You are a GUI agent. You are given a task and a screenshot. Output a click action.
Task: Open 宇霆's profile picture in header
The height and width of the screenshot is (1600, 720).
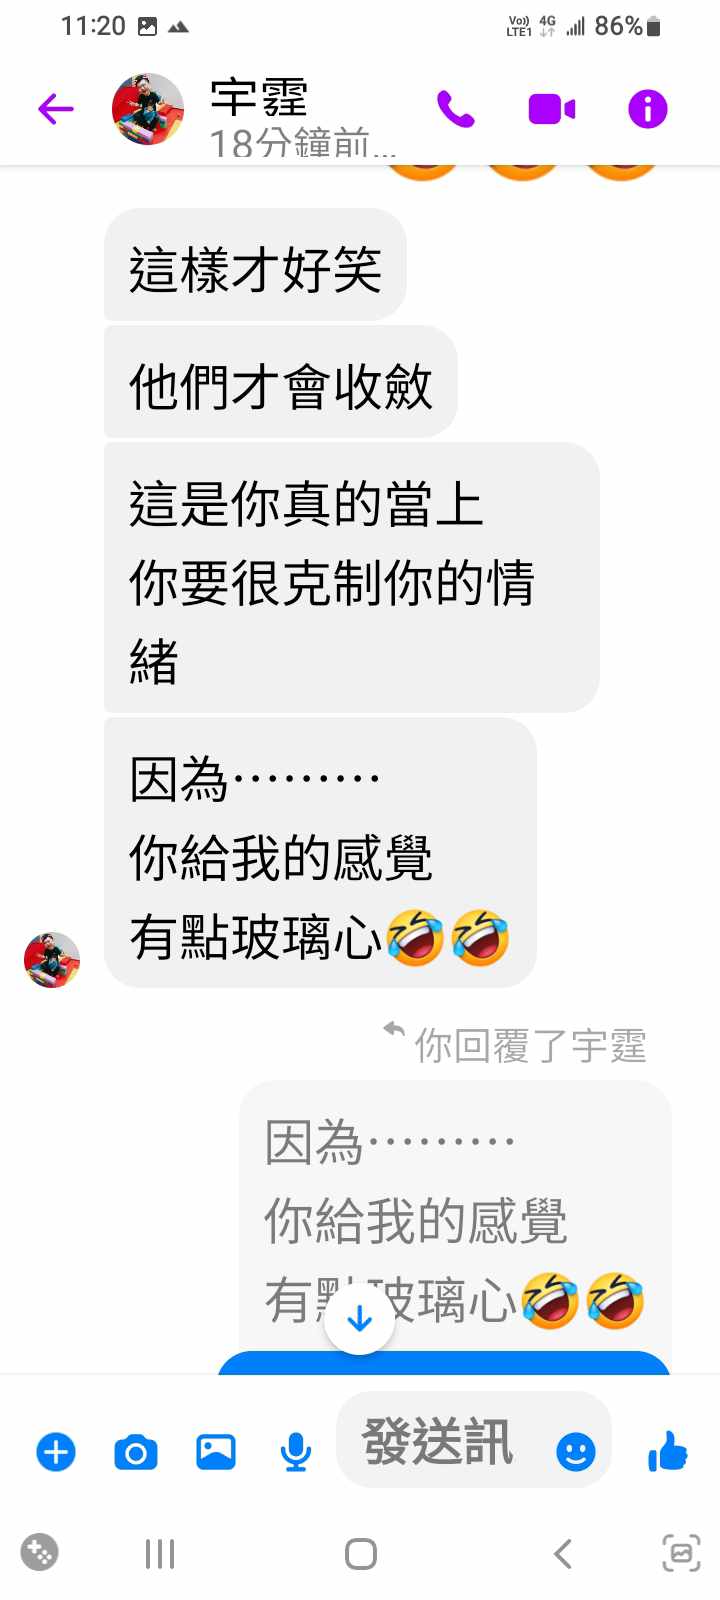148,109
